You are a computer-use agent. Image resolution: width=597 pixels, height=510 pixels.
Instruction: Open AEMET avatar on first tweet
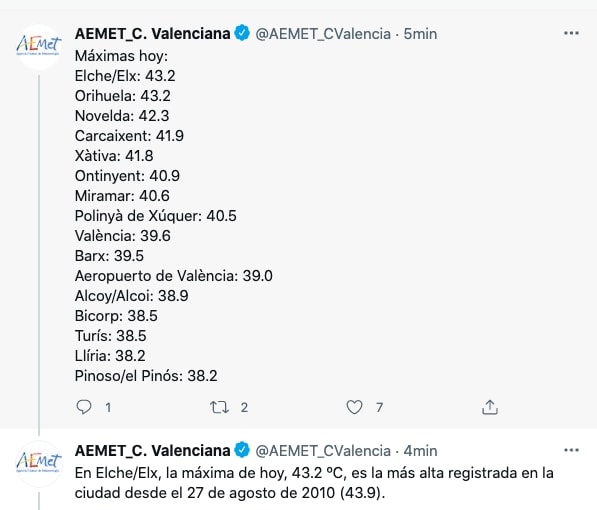tap(38, 46)
